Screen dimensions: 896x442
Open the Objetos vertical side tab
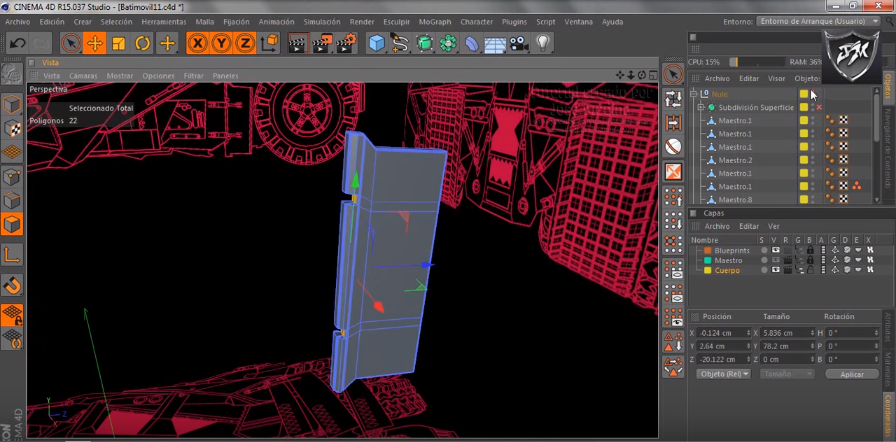(888, 85)
